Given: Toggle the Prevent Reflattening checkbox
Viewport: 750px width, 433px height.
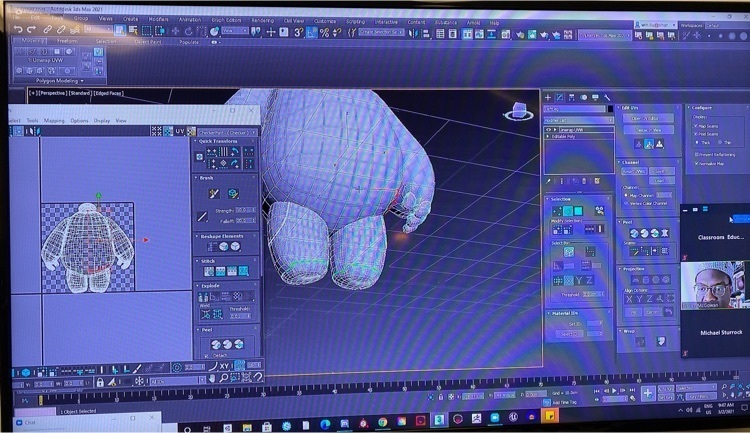Looking at the screenshot, I should pos(696,155).
